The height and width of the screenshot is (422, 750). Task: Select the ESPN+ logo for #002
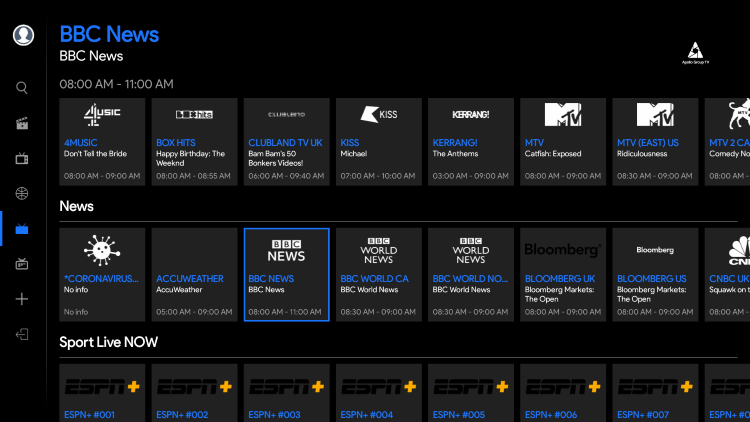pos(194,386)
